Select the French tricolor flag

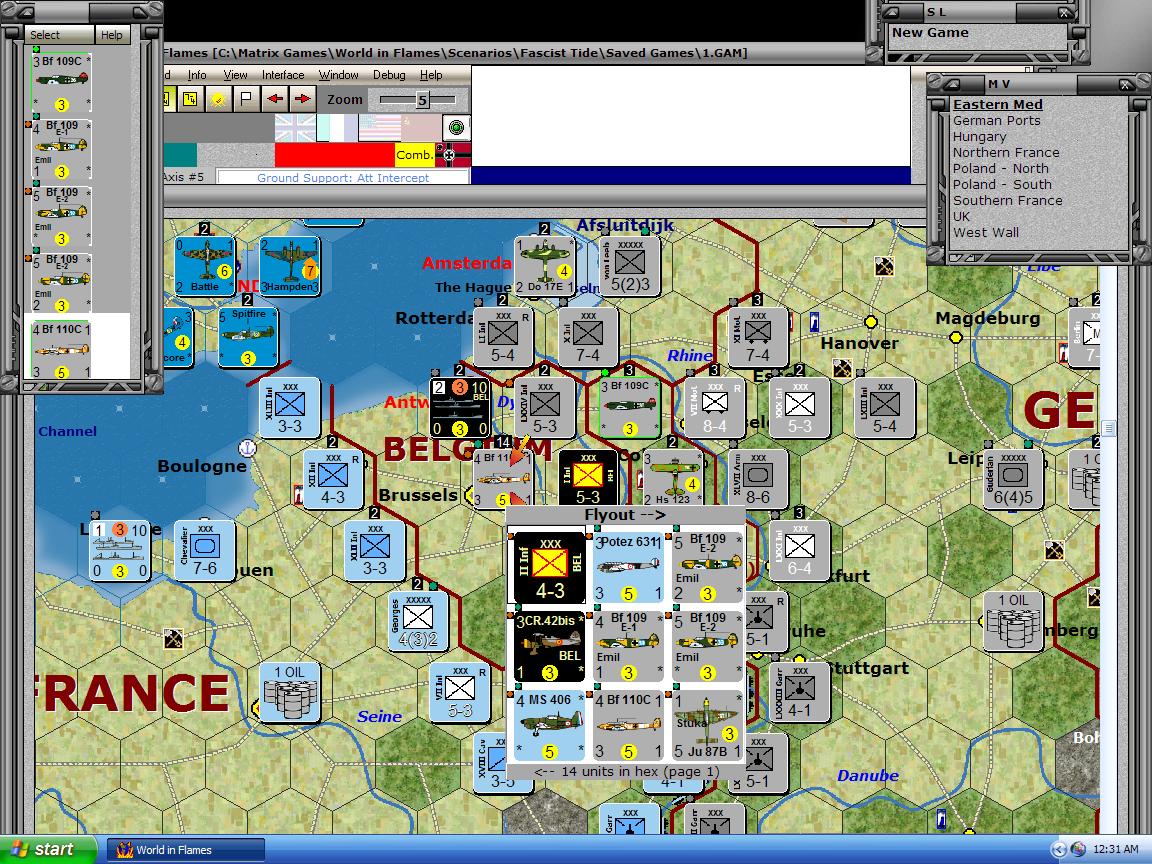pyautogui.click(x=337, y=128)
